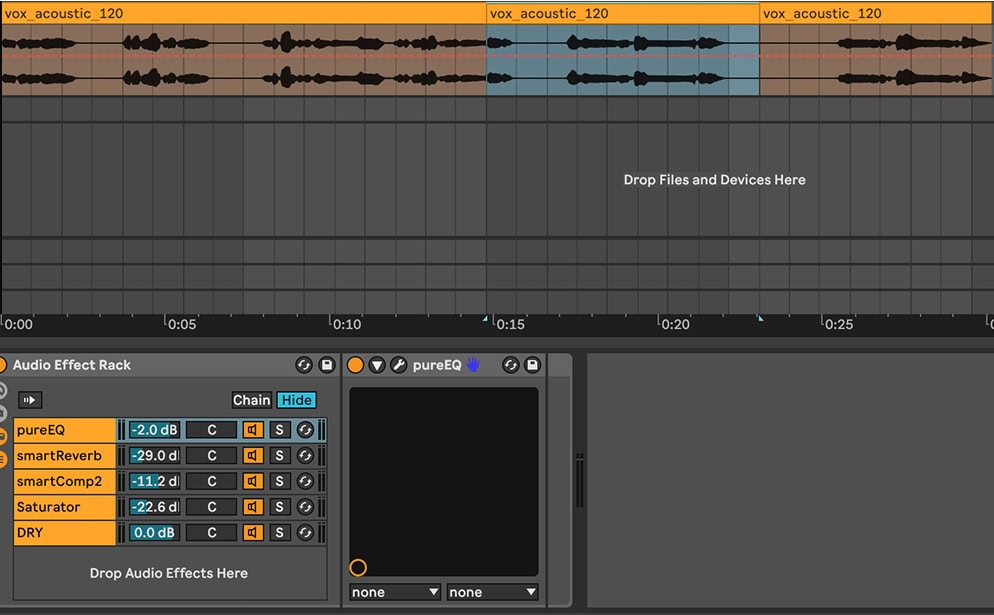
Task: Open the left 'none' dropdown under the XY pad
Action: [x=395, y=592]
